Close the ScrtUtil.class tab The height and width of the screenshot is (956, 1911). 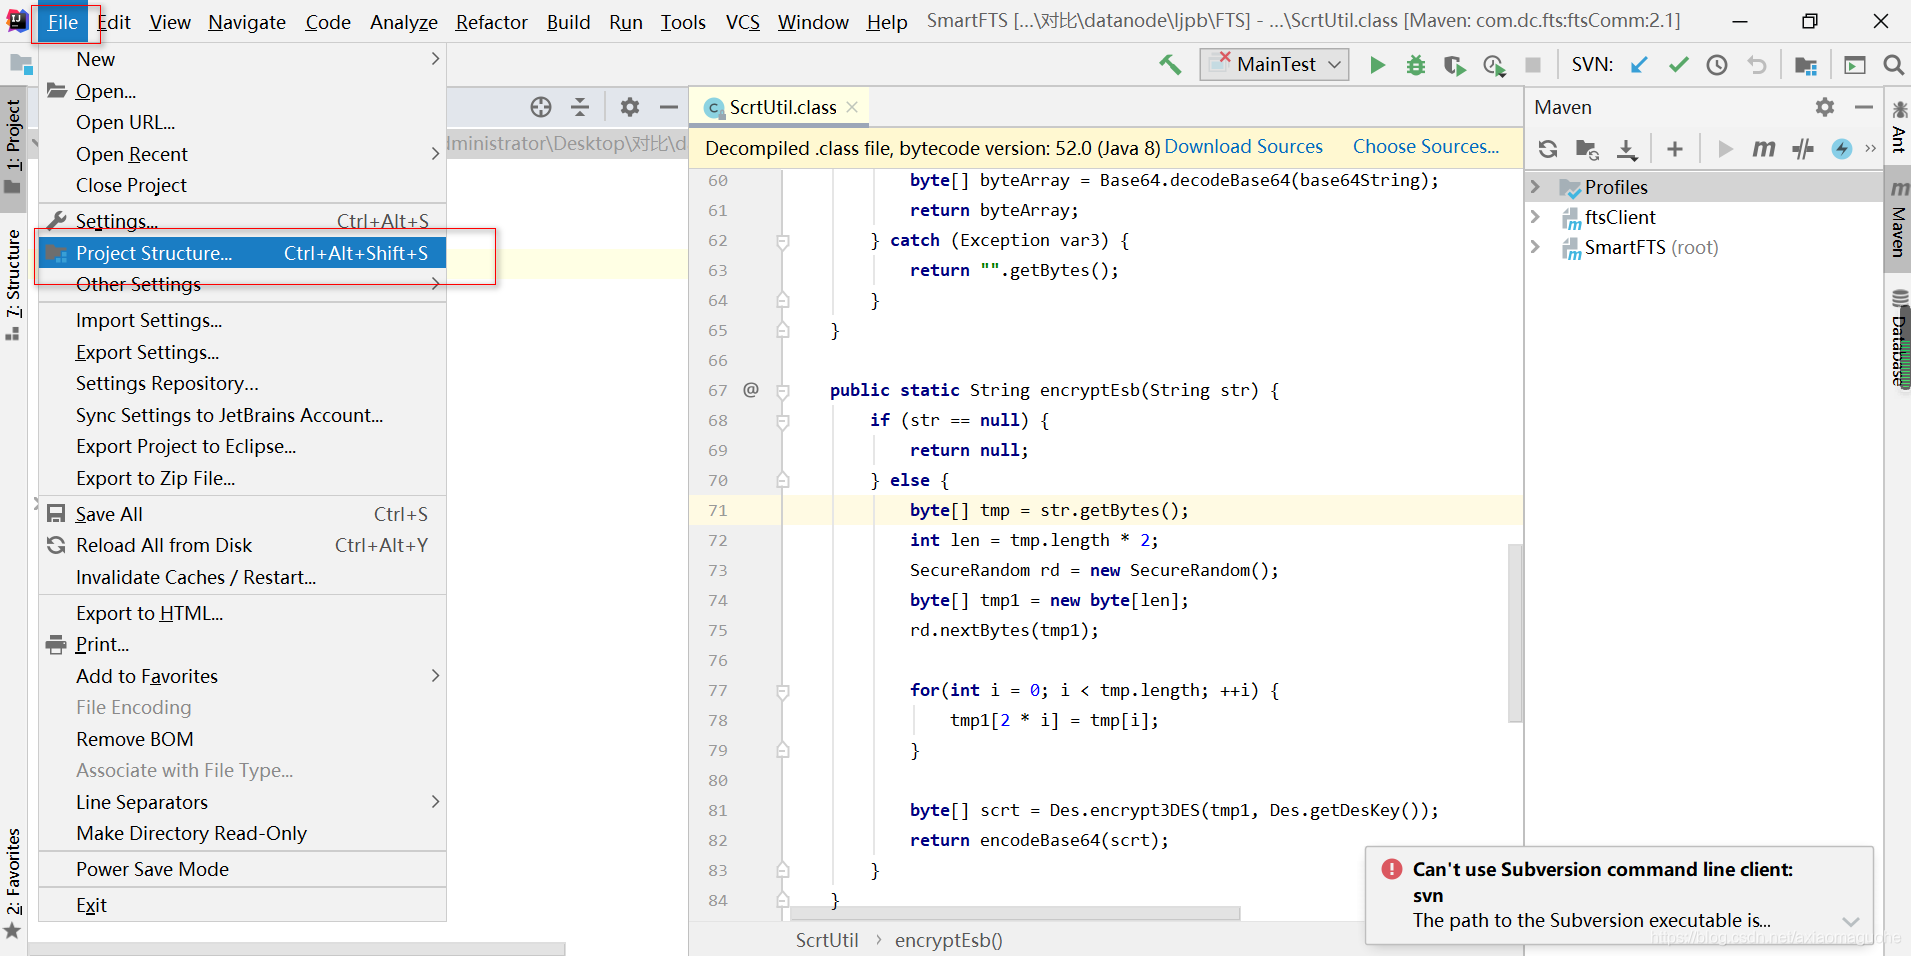[852, 107]
